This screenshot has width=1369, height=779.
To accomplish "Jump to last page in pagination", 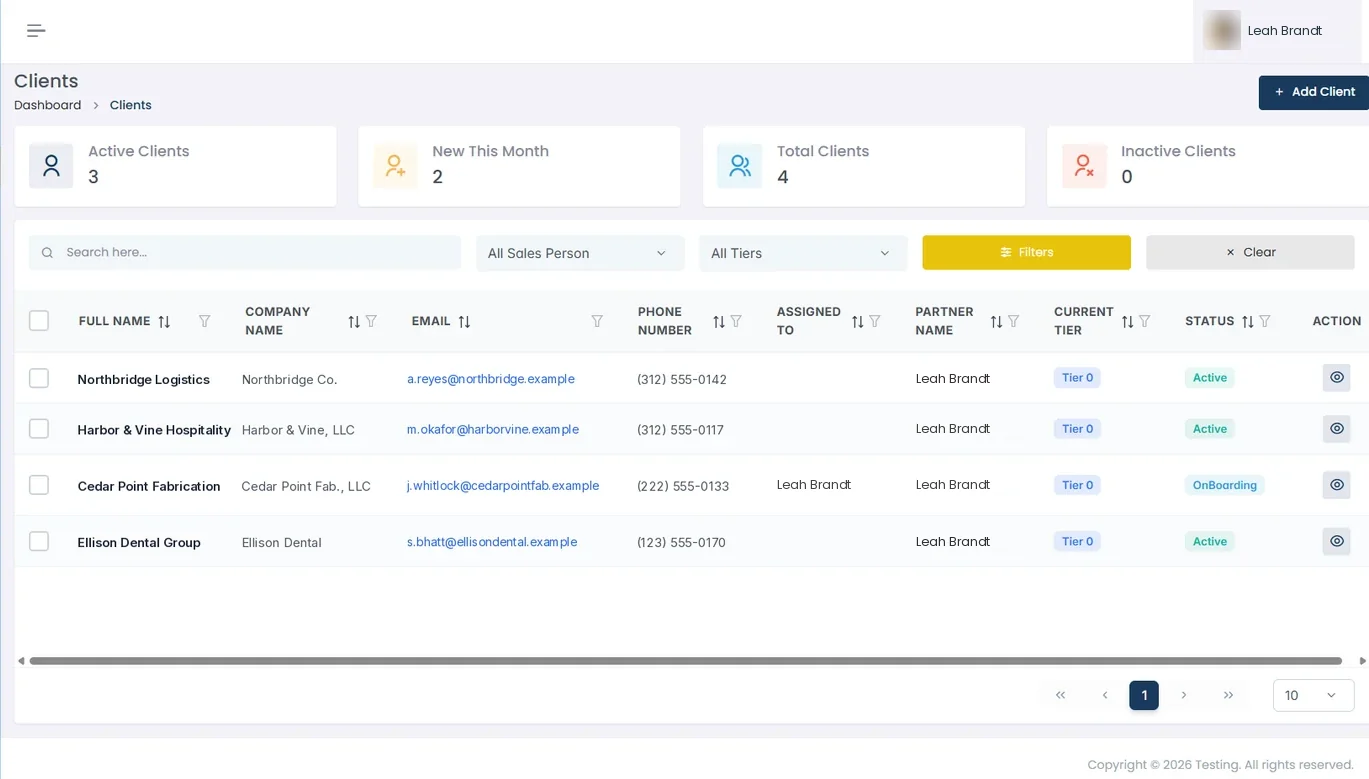I will point(1229,695).
